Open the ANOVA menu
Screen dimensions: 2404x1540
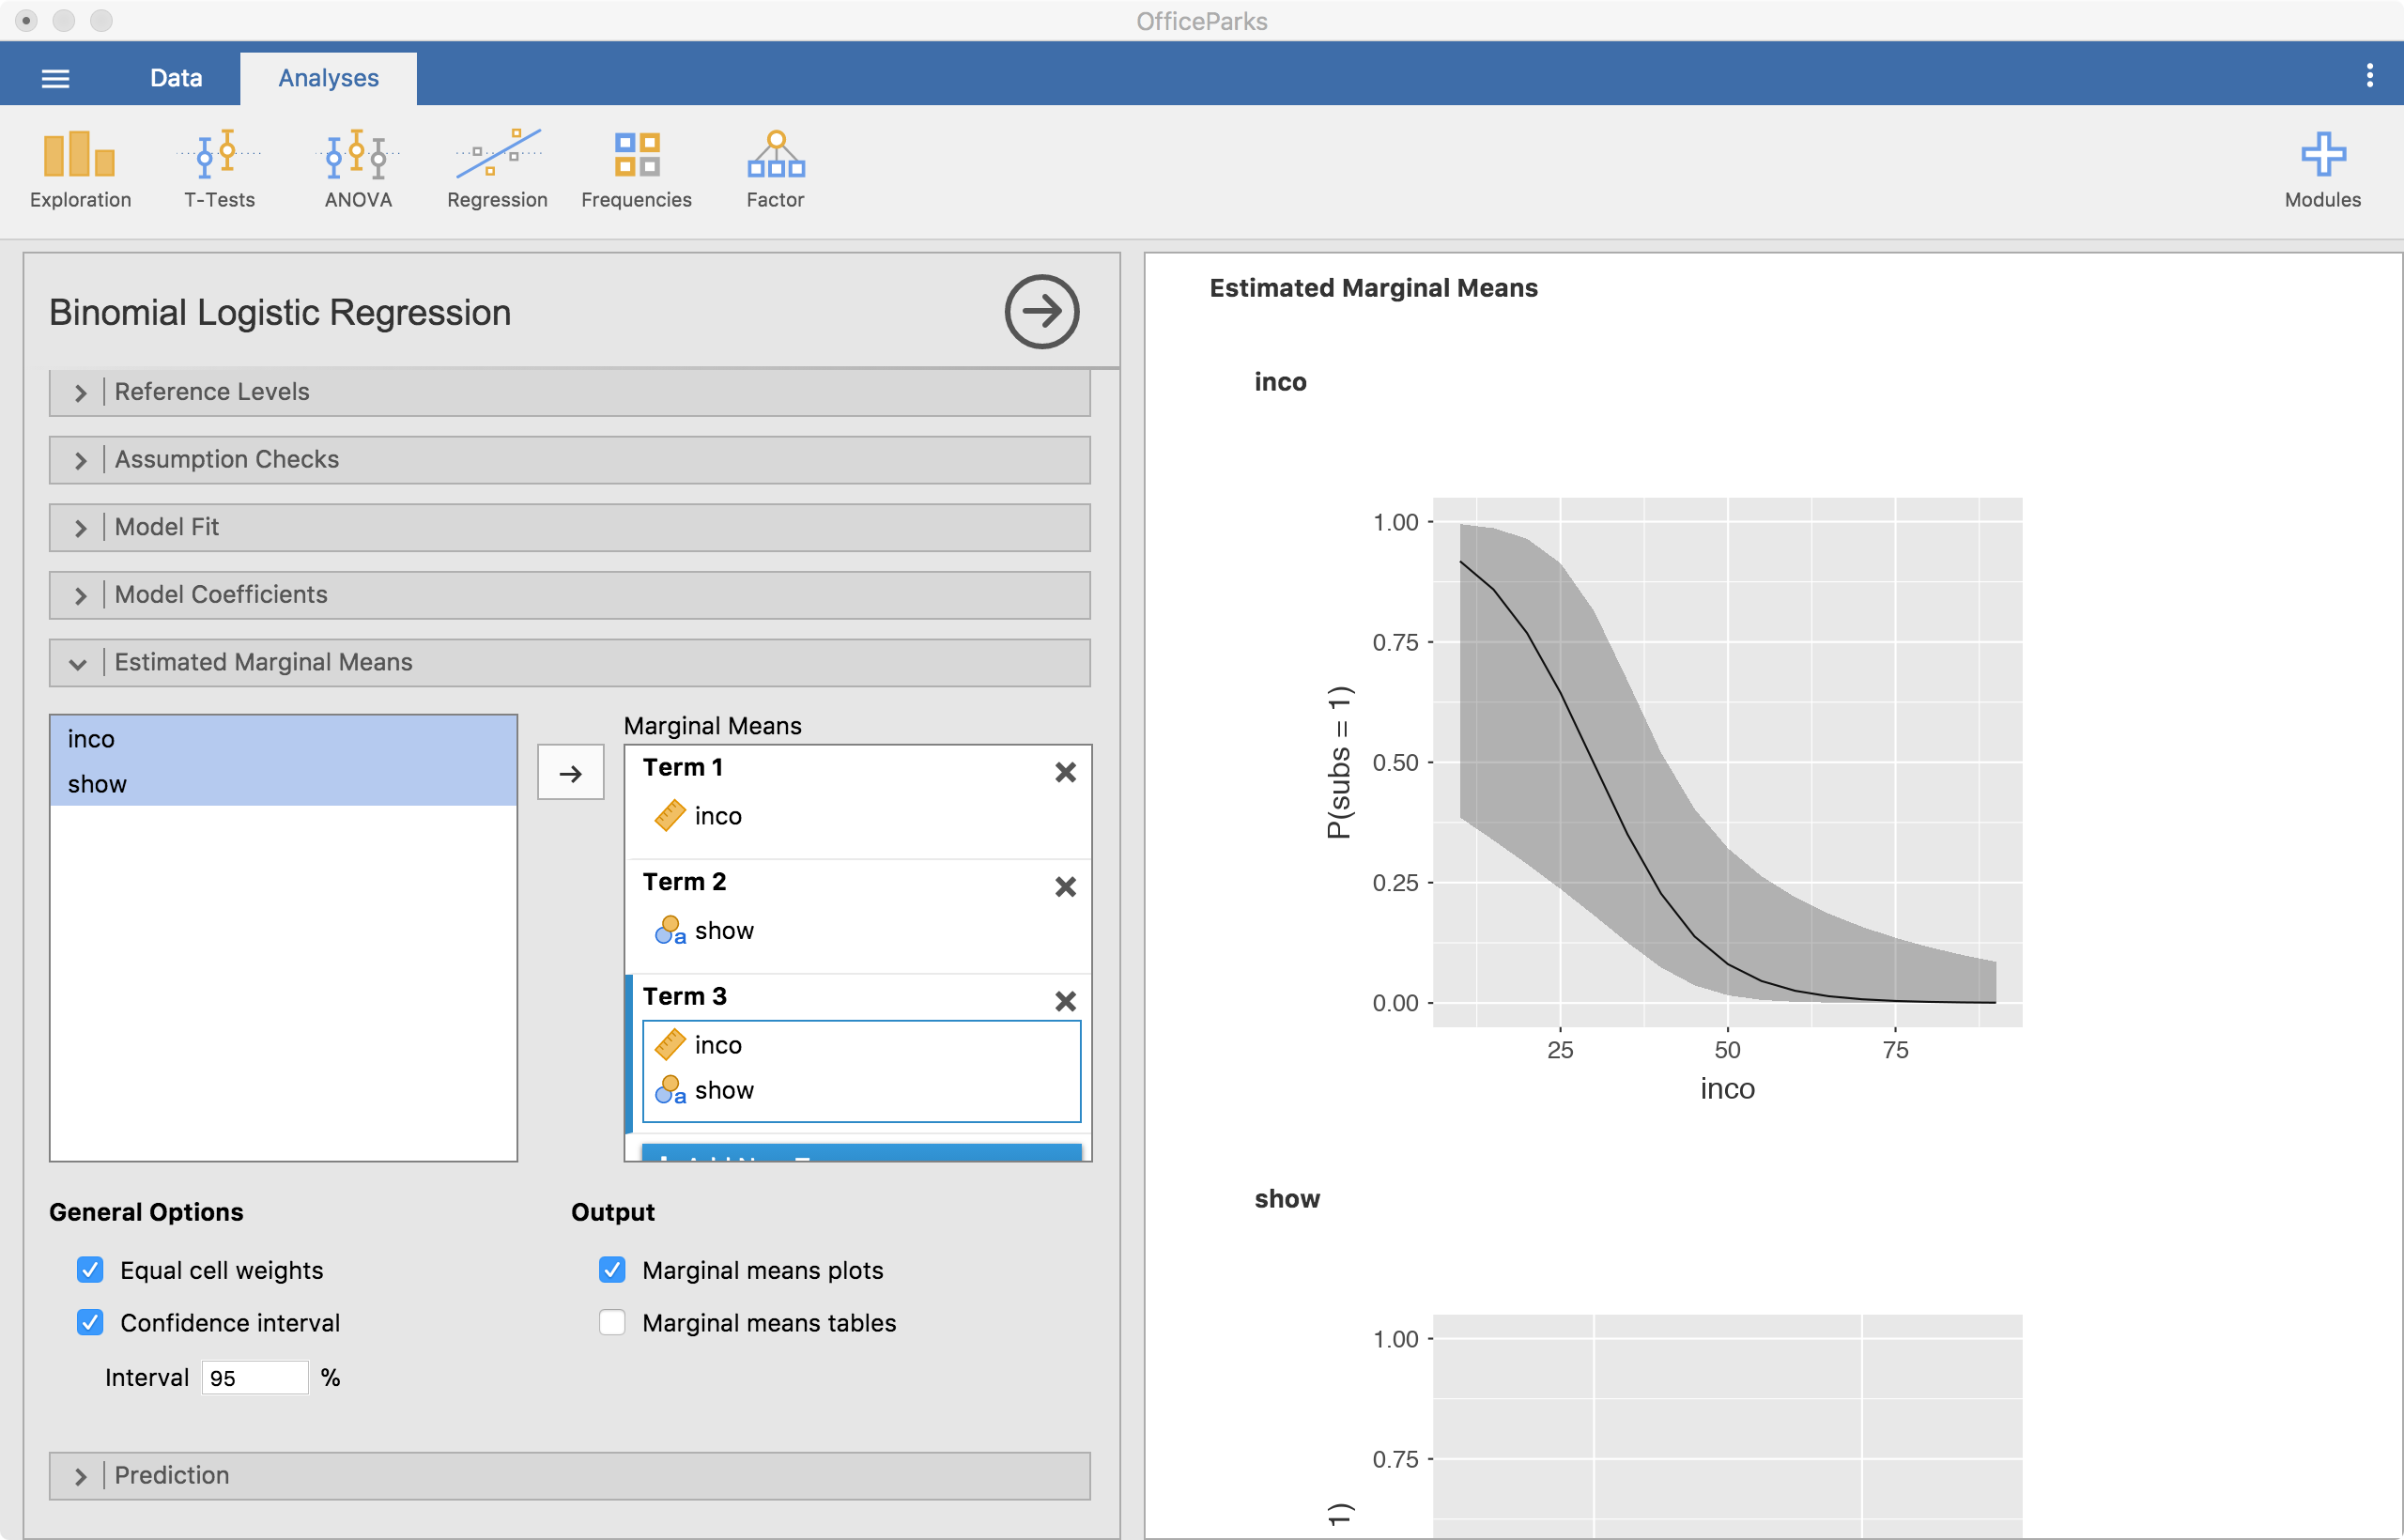(x=358, y=170)
